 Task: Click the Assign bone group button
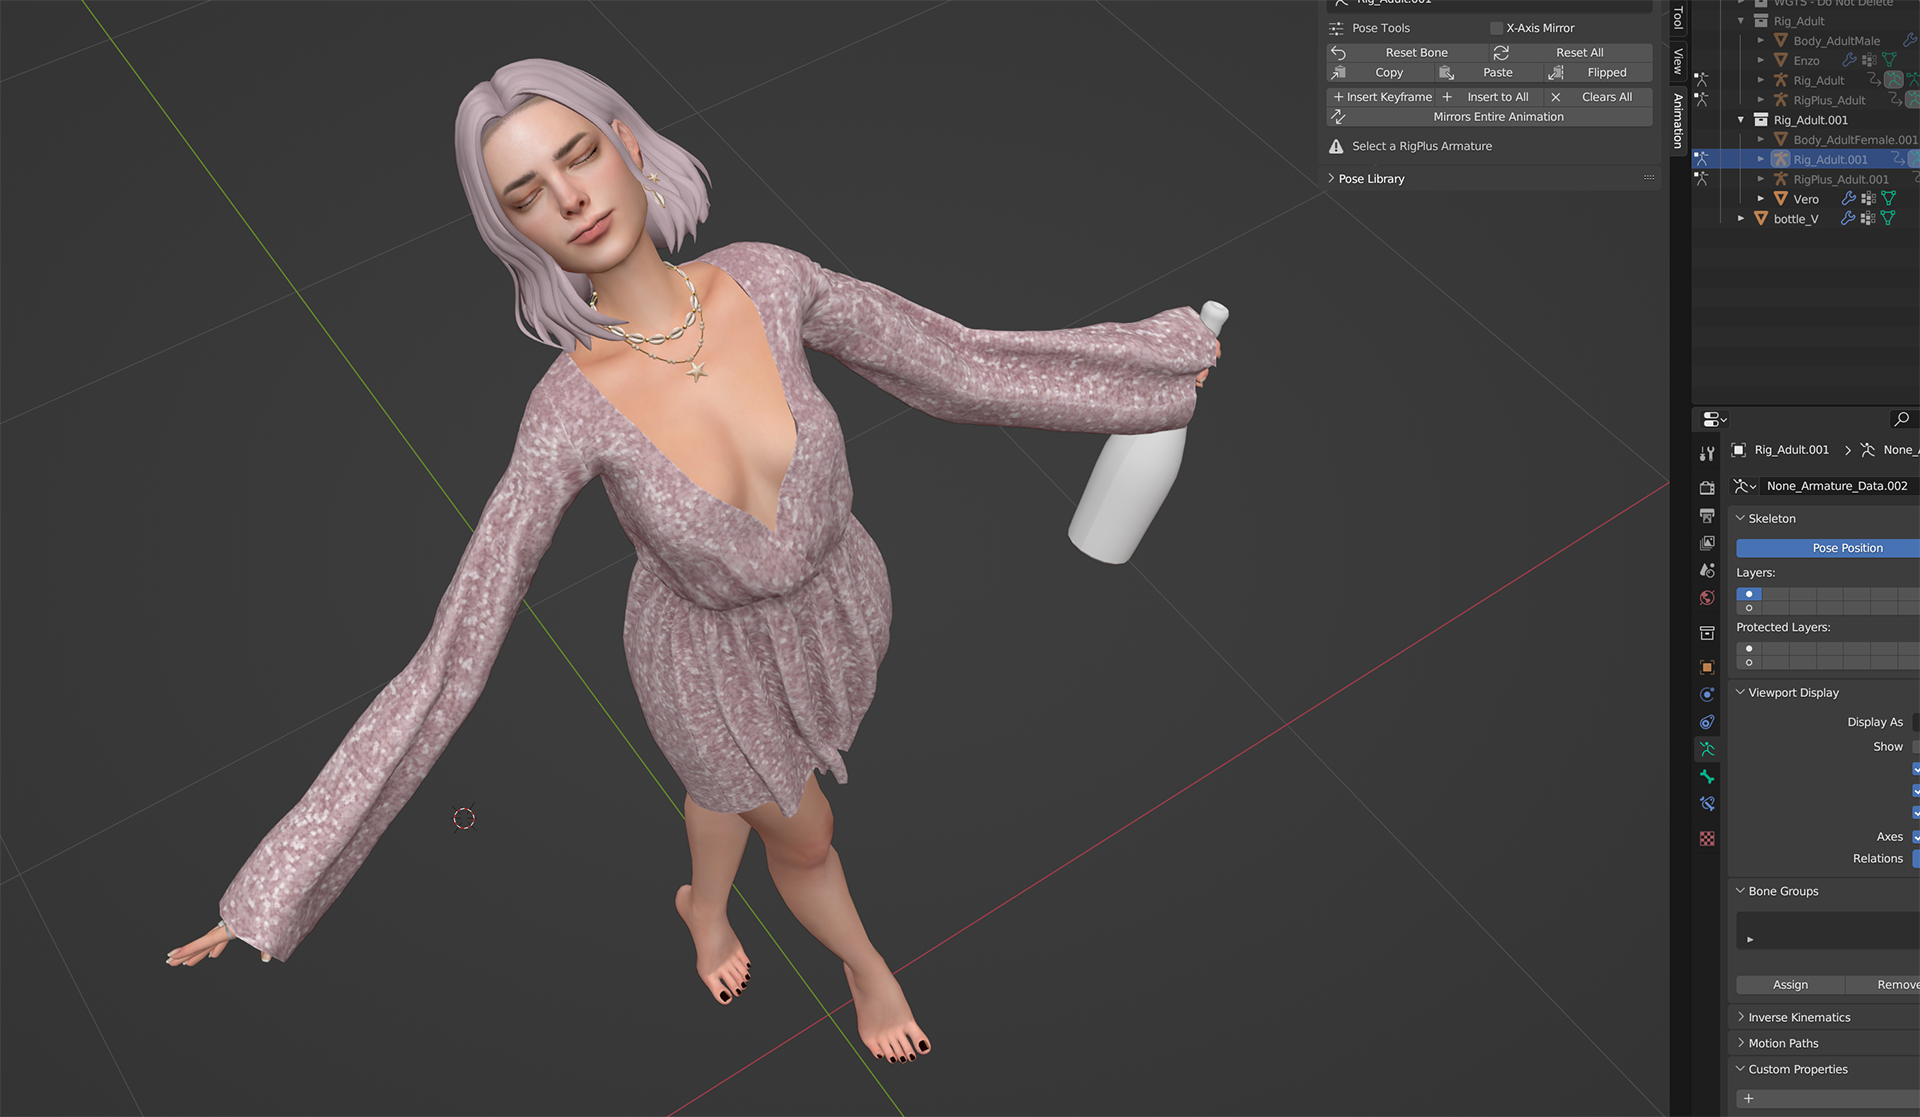(x=1790, y=985)
